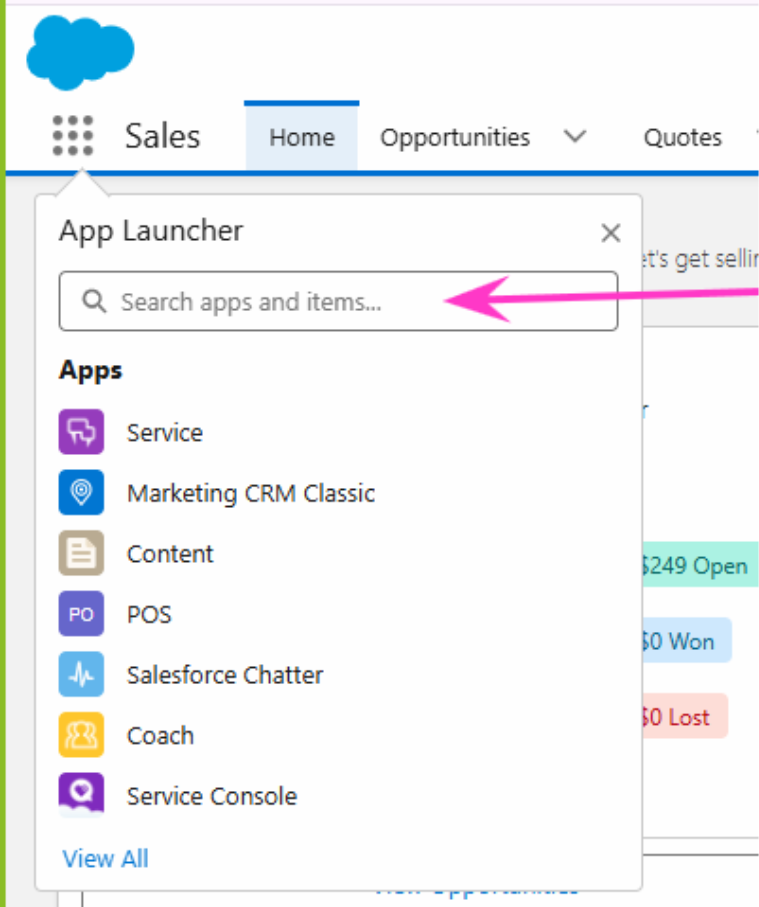Click the Salesforce Chatter icon

[x=82, y=674]
